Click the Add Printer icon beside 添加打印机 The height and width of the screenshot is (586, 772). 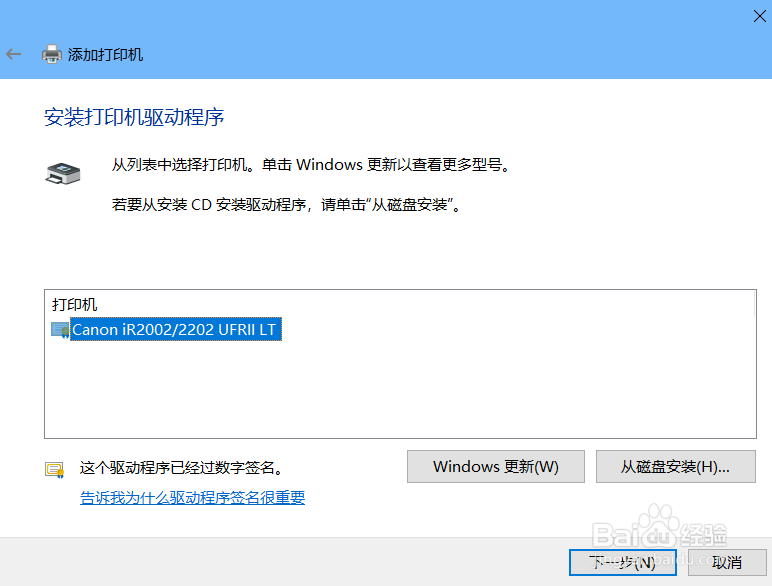tap(52, 54)
